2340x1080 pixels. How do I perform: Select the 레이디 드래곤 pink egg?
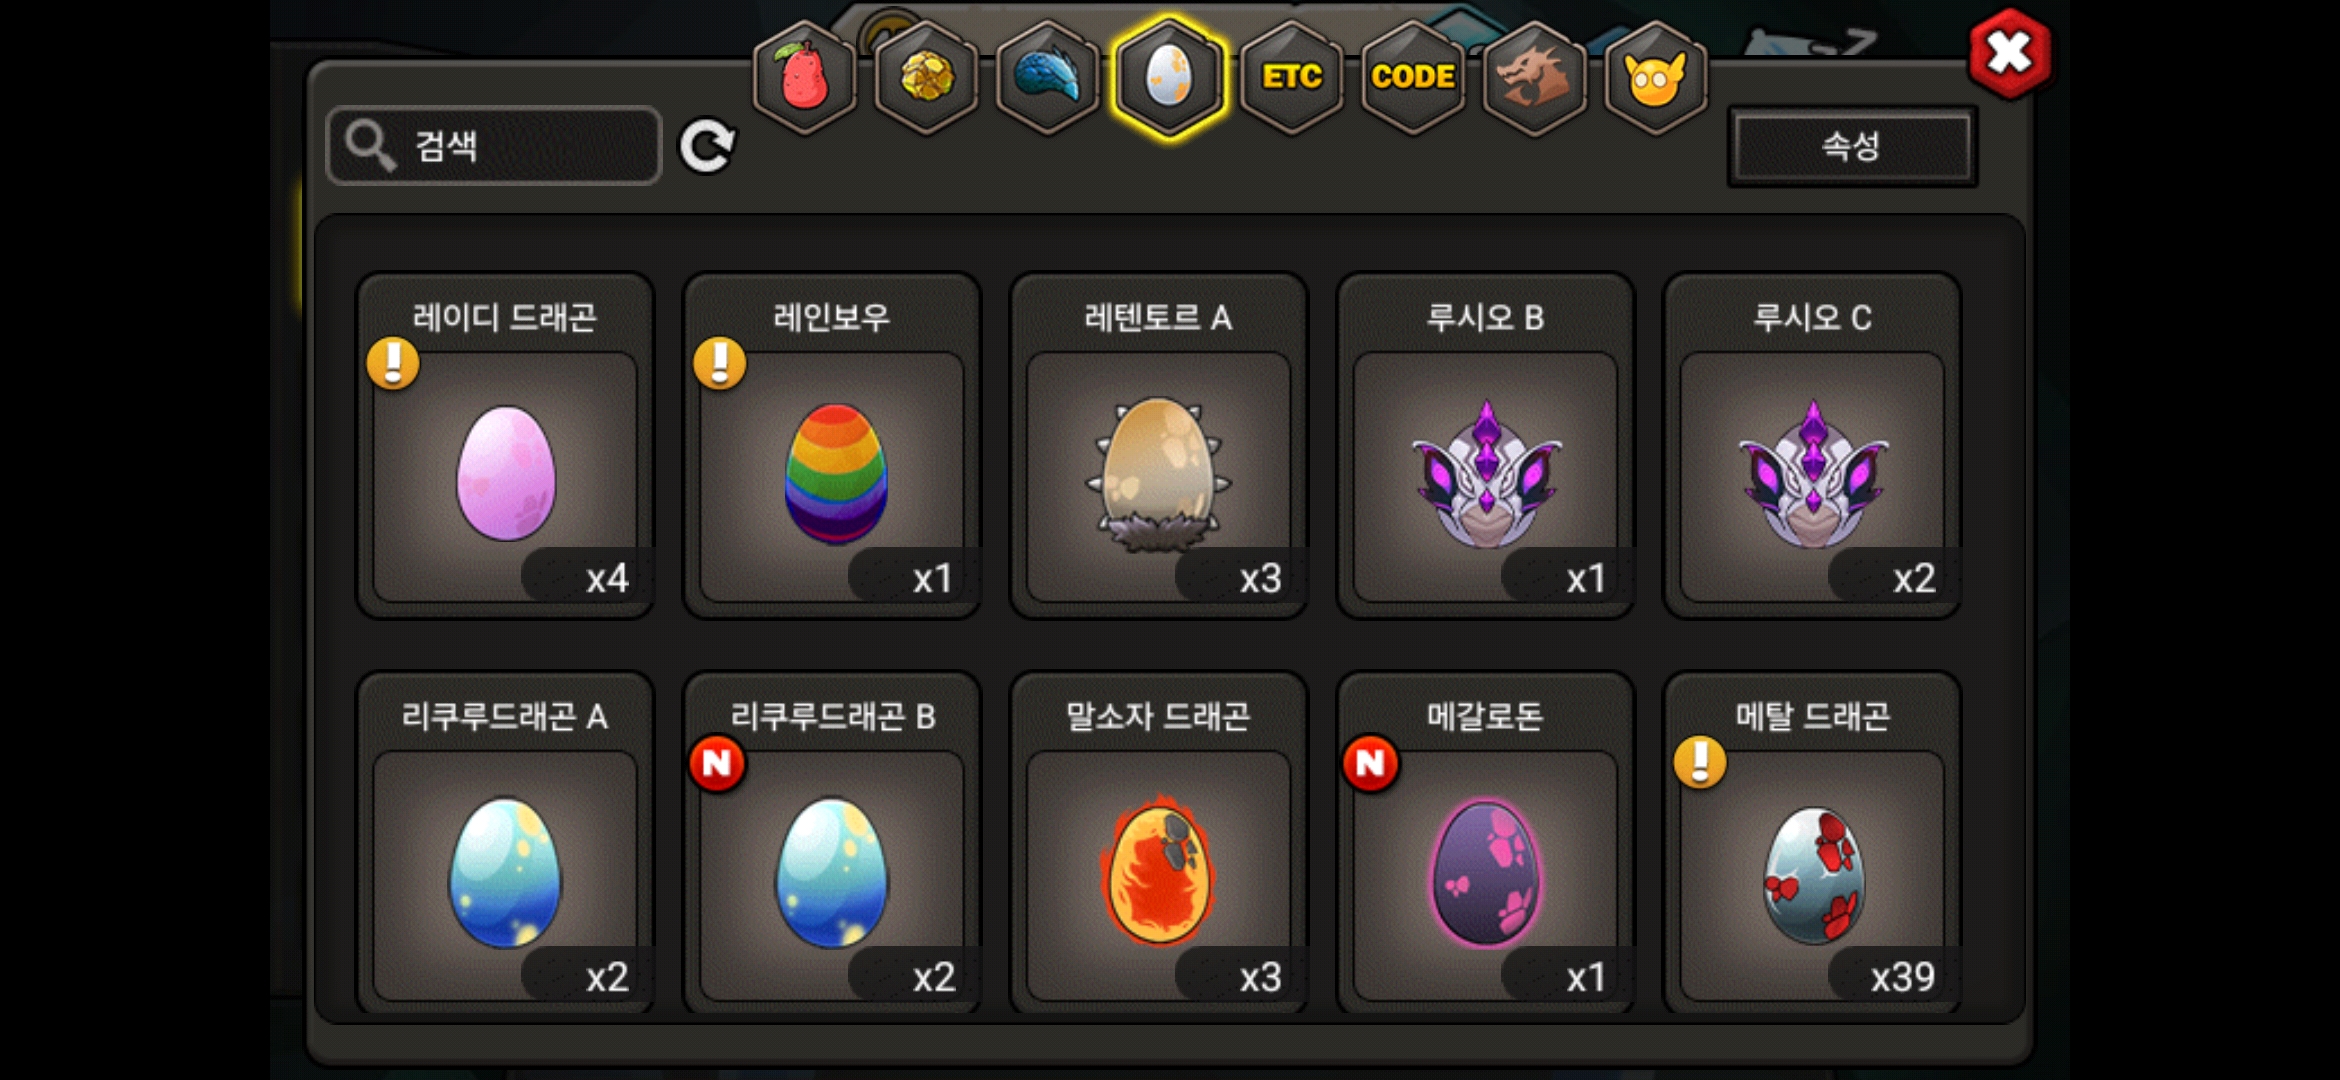click(505, 445)
